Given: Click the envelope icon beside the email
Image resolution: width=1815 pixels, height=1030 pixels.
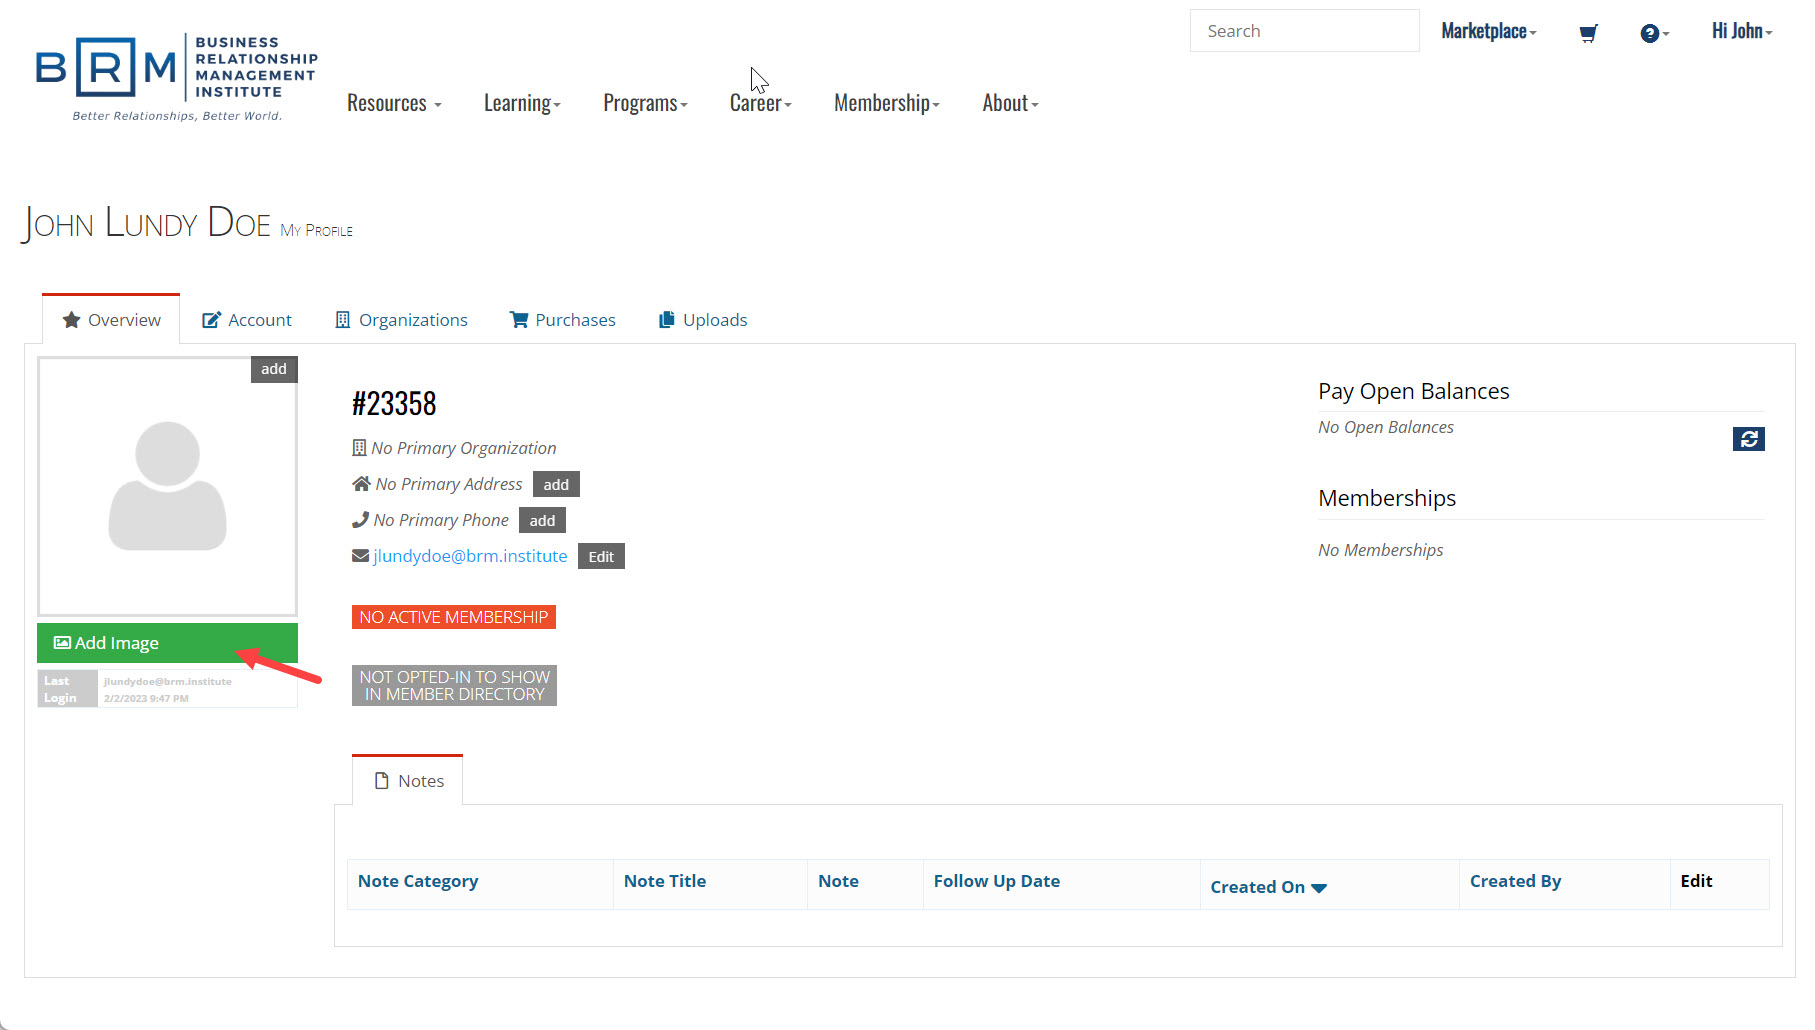Looking at the screenshot, I should tap(360, 556).
